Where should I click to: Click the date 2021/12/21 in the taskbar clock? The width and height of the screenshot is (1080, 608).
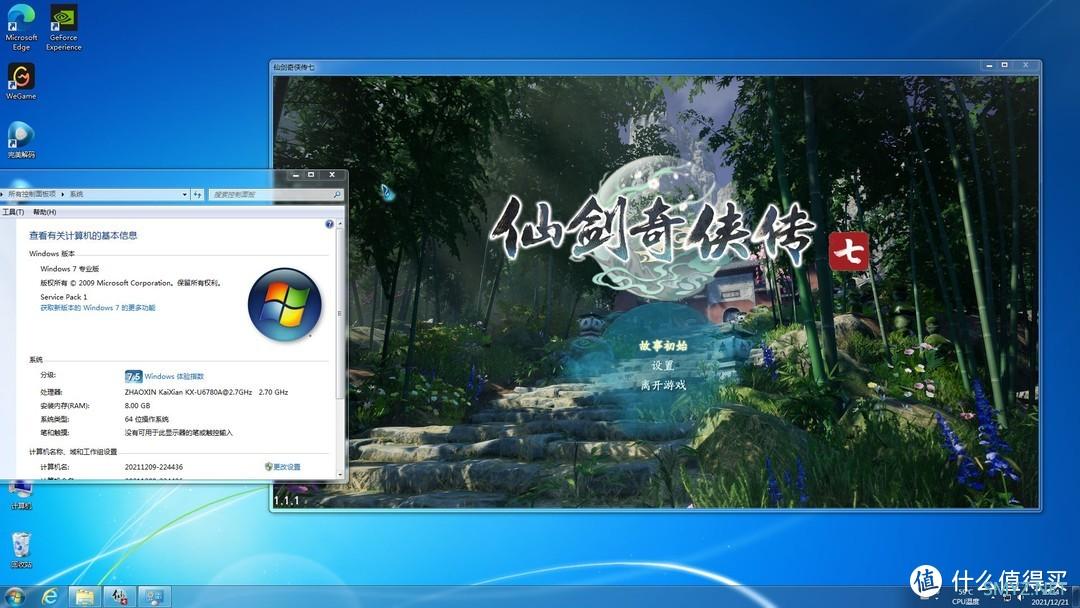click(1050, 602)
